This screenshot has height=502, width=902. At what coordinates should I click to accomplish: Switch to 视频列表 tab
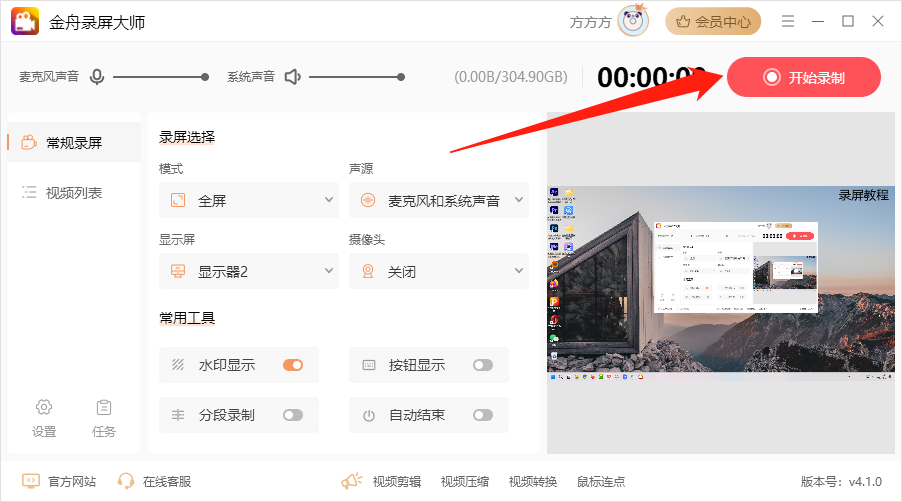(73, 193)
